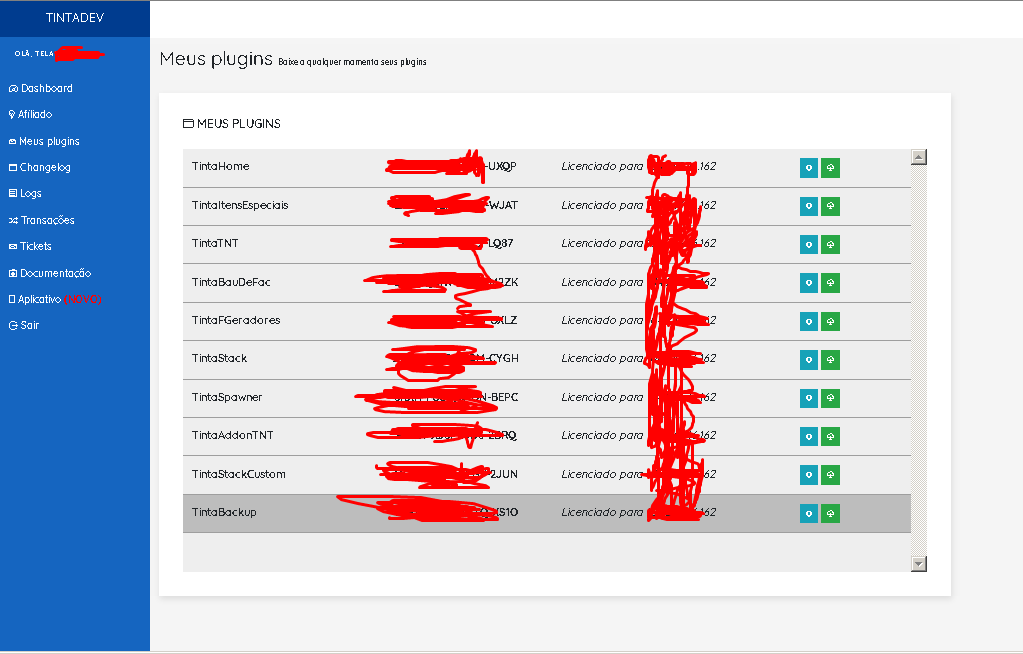1023x654 pixels.
Task: Click blue icon for TintaAddonTNT
Action: point(809,436)
